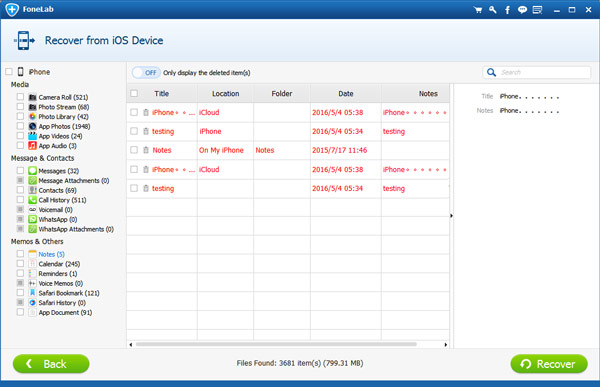Click the App Photos icon
The image size is (600, 387).
(x=33, y=126)
